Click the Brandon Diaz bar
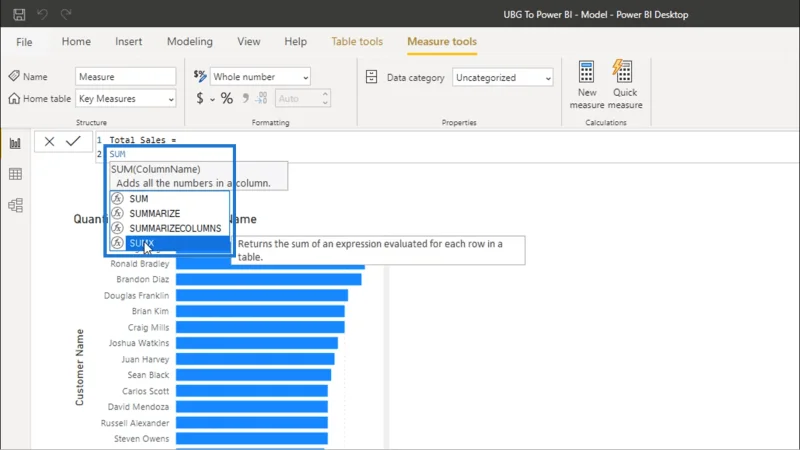The width and height of the screenshot is (800, 450). coord(268,279)
